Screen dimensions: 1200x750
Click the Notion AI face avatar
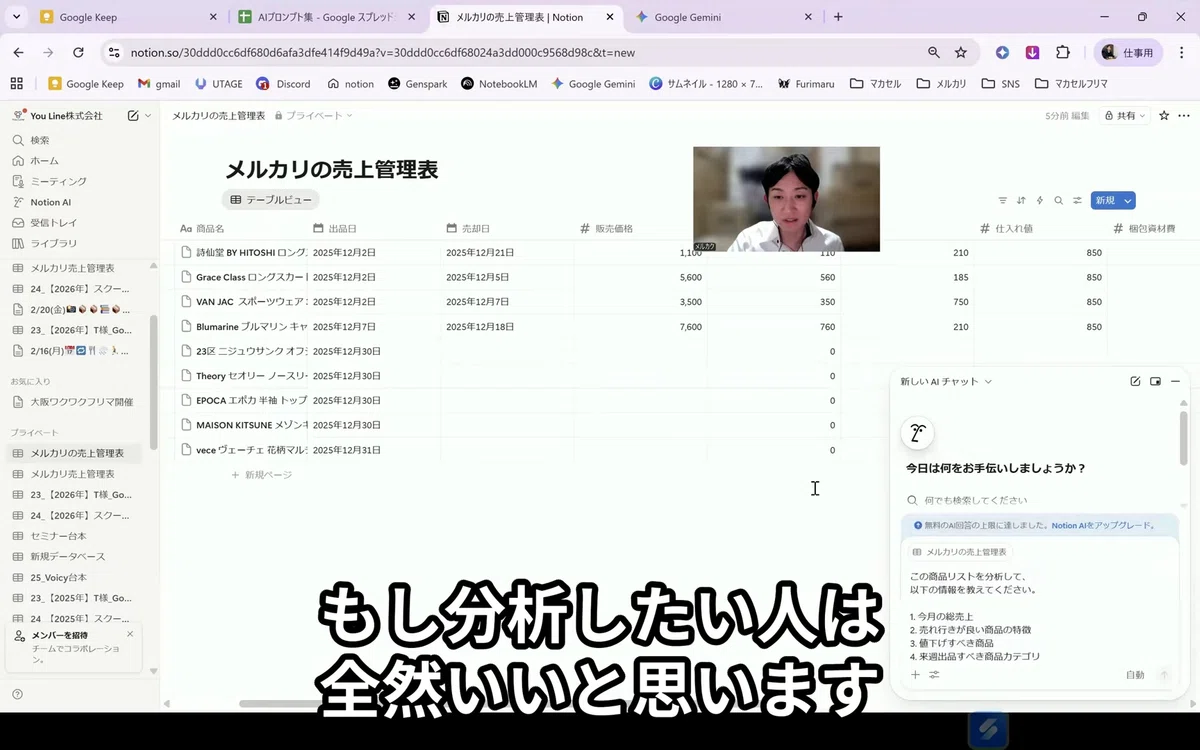[917, 433]
